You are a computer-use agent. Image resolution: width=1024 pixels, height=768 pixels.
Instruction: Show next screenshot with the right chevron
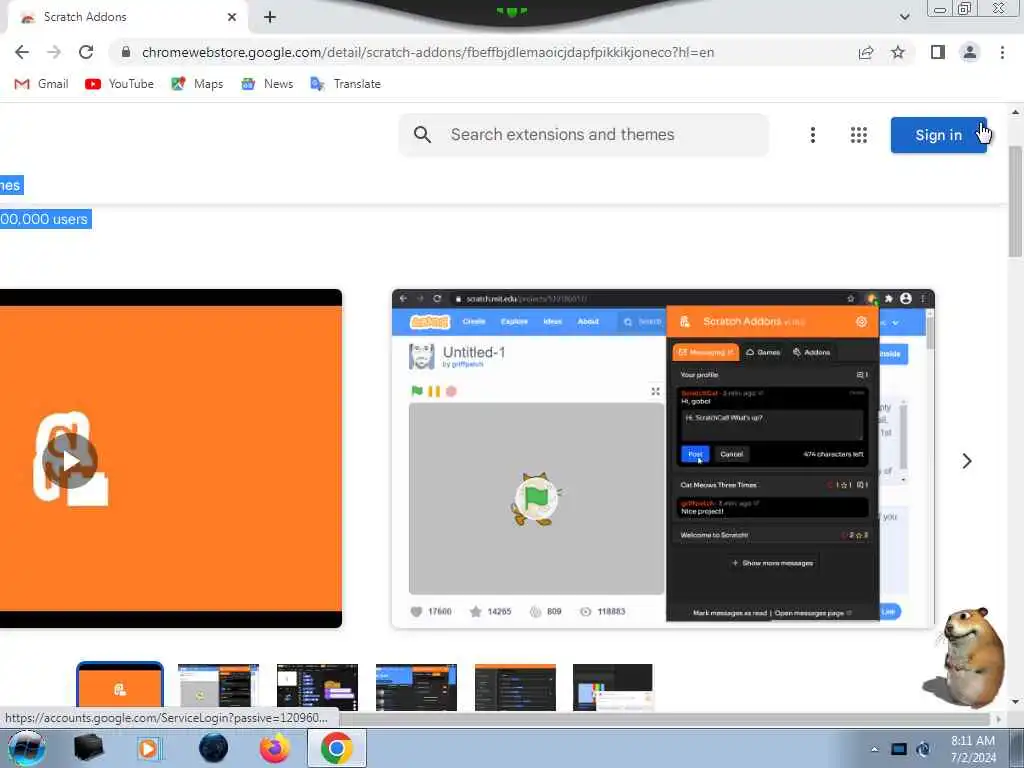coord(967,461)
